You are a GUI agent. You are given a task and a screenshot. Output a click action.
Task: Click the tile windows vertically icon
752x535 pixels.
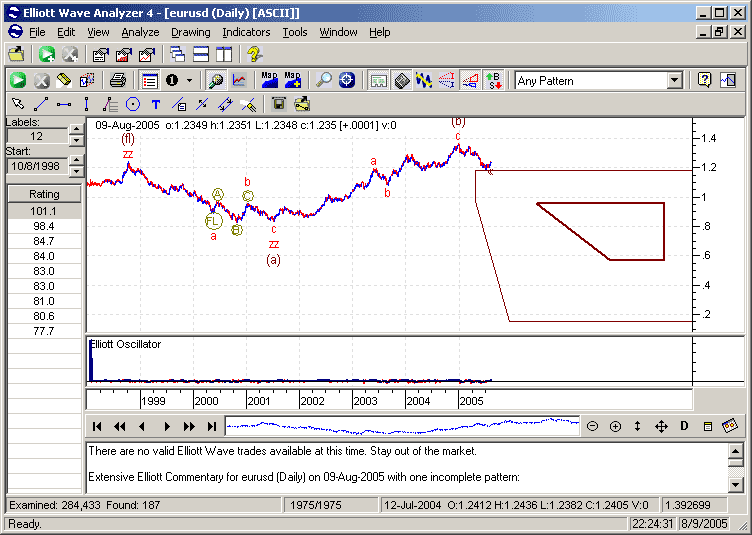pyautogui.click(x=224, y=54)
